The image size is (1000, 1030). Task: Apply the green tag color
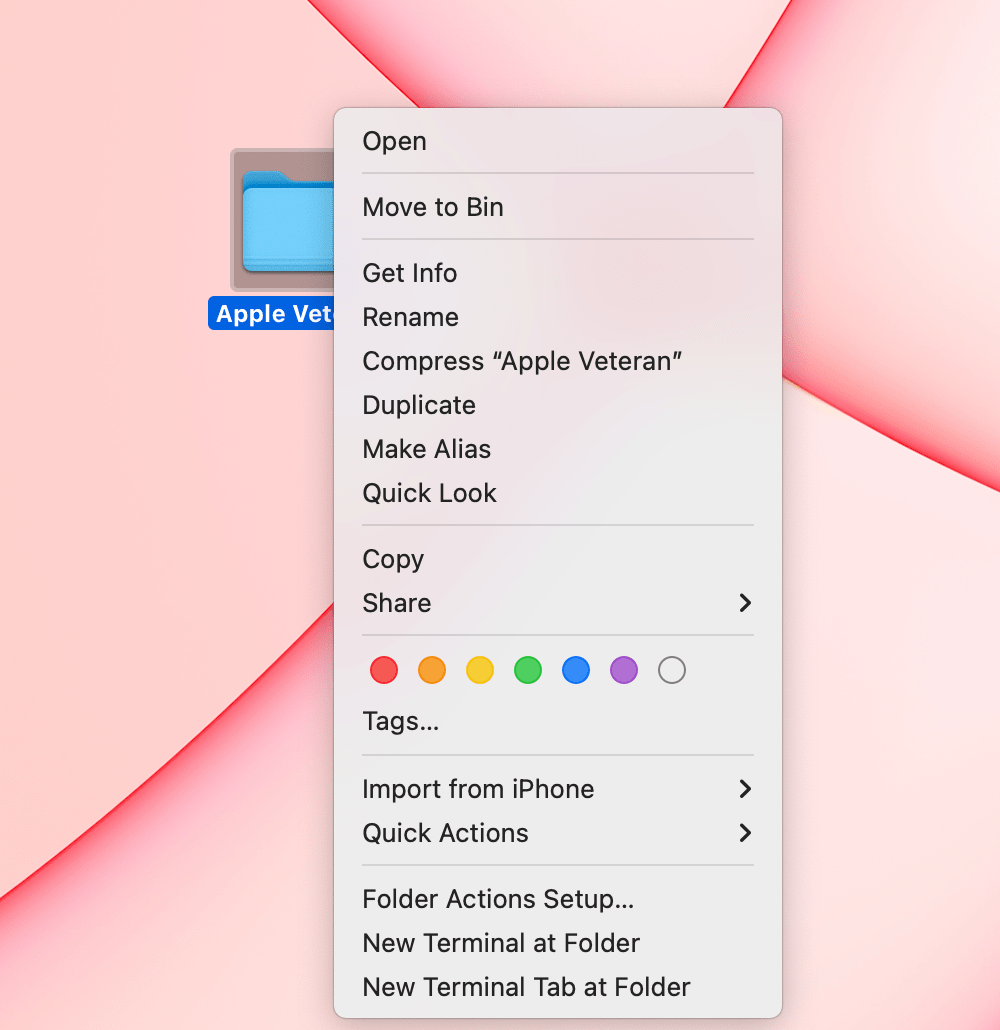[x=527, y=670]
